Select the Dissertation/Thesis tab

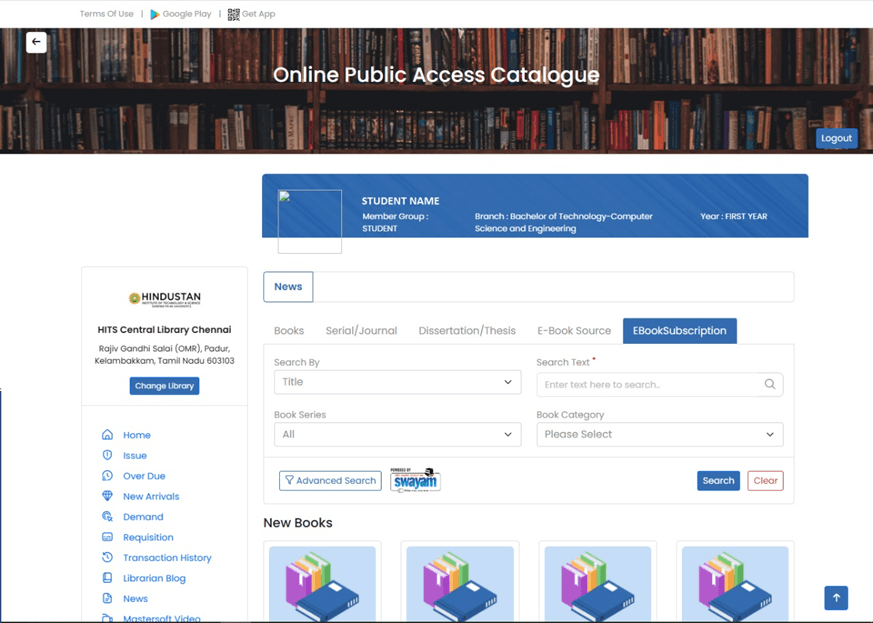click(x=467, y=331)
